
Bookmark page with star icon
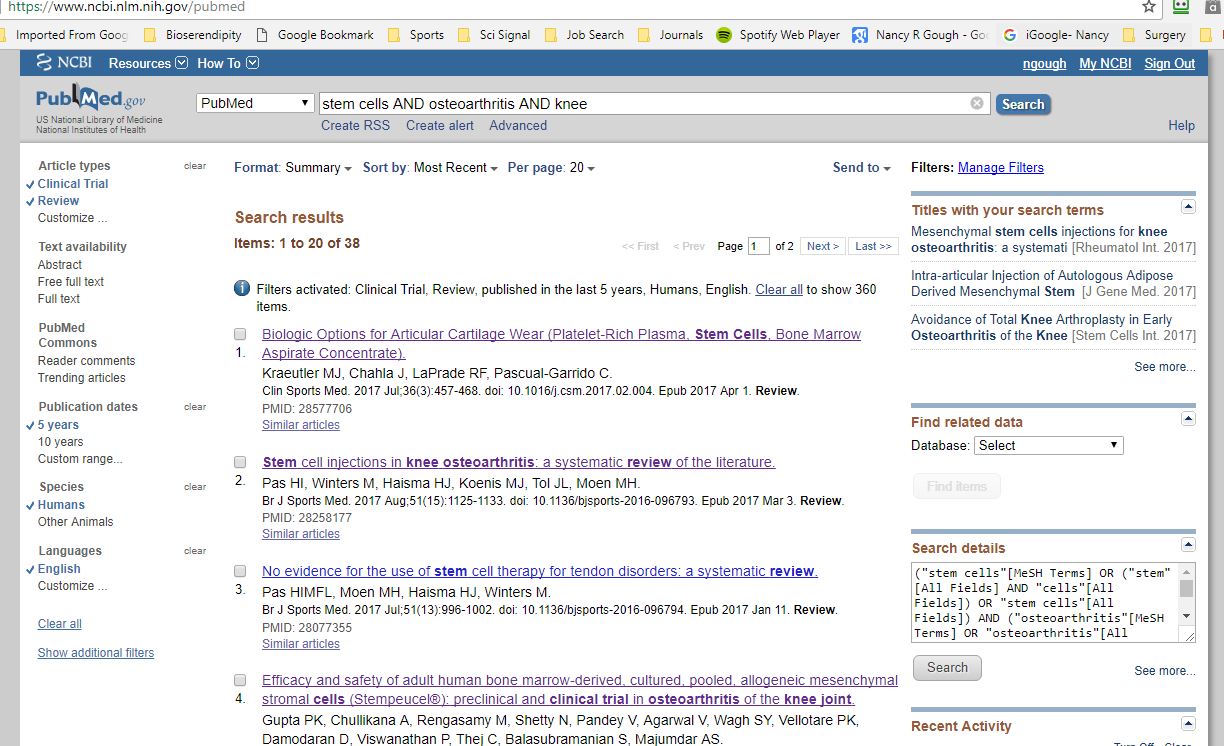(1149, 7)
